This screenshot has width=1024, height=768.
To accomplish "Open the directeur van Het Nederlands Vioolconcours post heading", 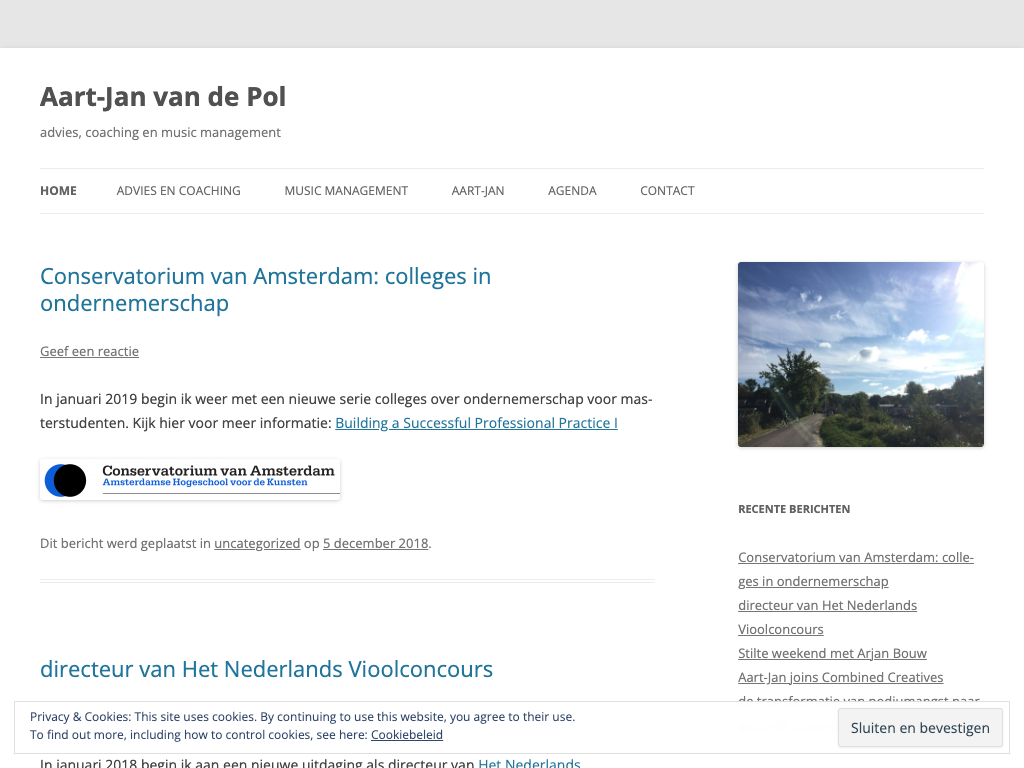I will tap(266, 669).
